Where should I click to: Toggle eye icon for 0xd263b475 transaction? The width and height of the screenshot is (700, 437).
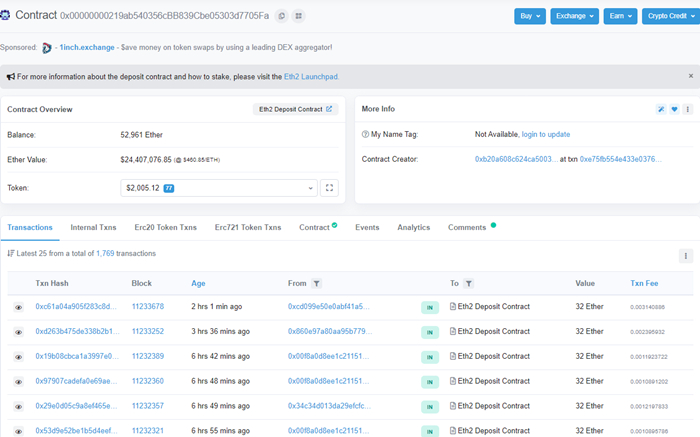(x=18, y=332)
